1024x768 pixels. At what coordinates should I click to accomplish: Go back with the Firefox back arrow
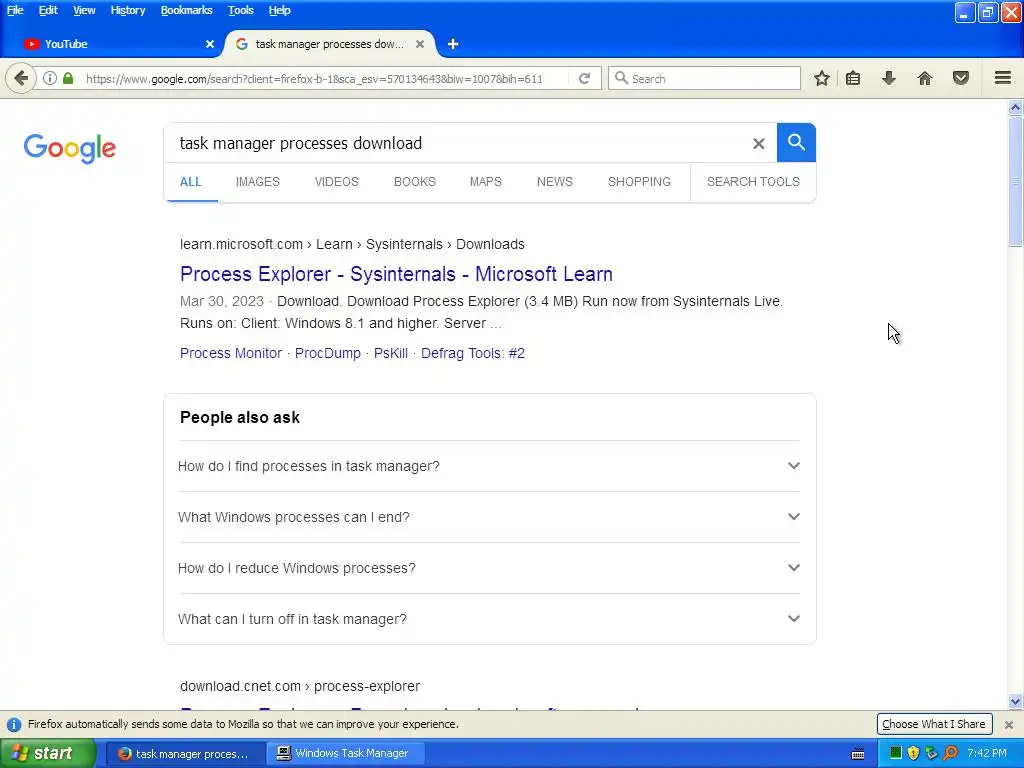pos(20,79)
